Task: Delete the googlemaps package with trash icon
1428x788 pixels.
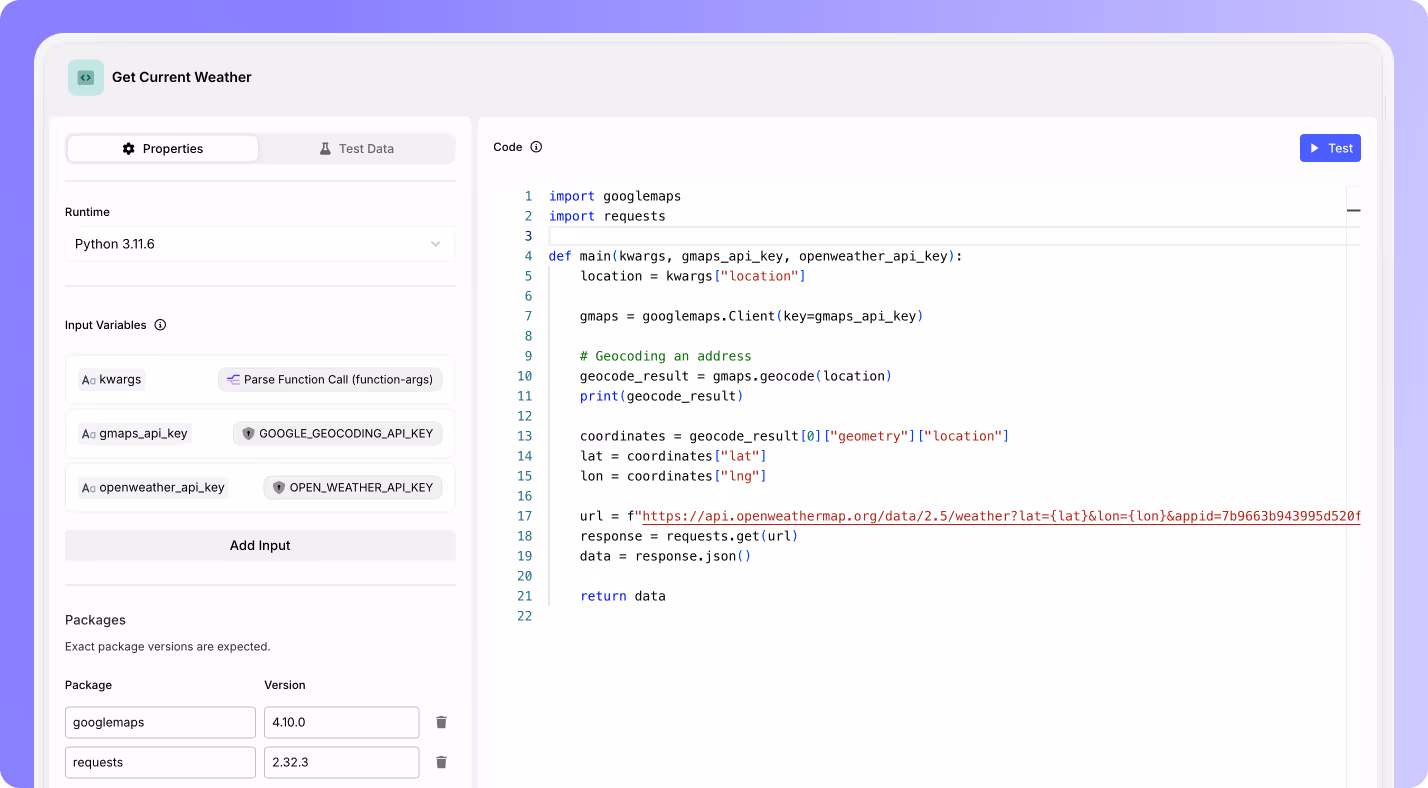Action: [441, 722]
